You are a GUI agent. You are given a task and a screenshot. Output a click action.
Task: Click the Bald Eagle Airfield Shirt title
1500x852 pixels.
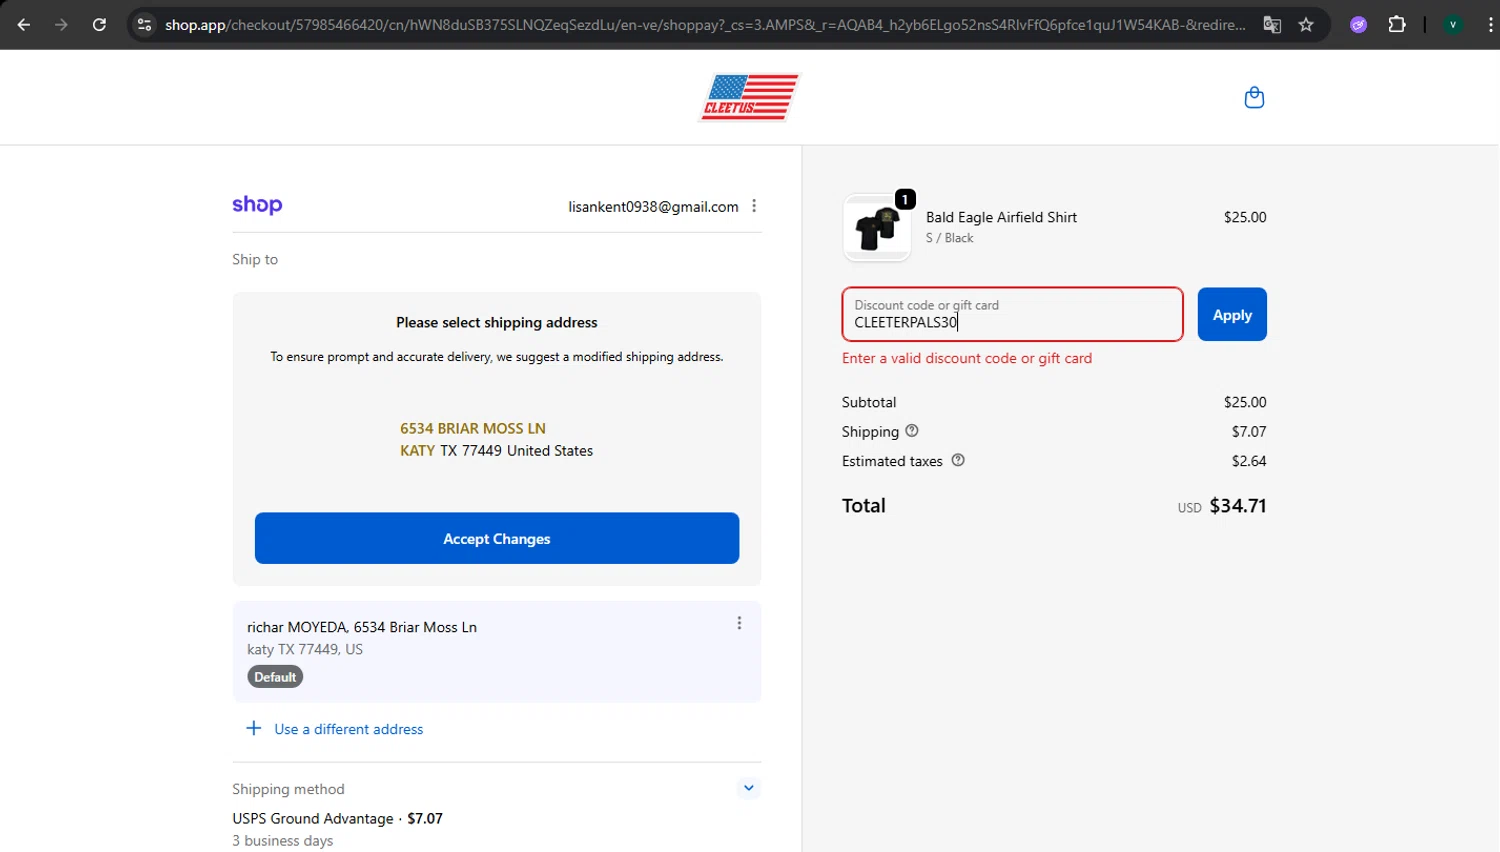point(1001,217)
